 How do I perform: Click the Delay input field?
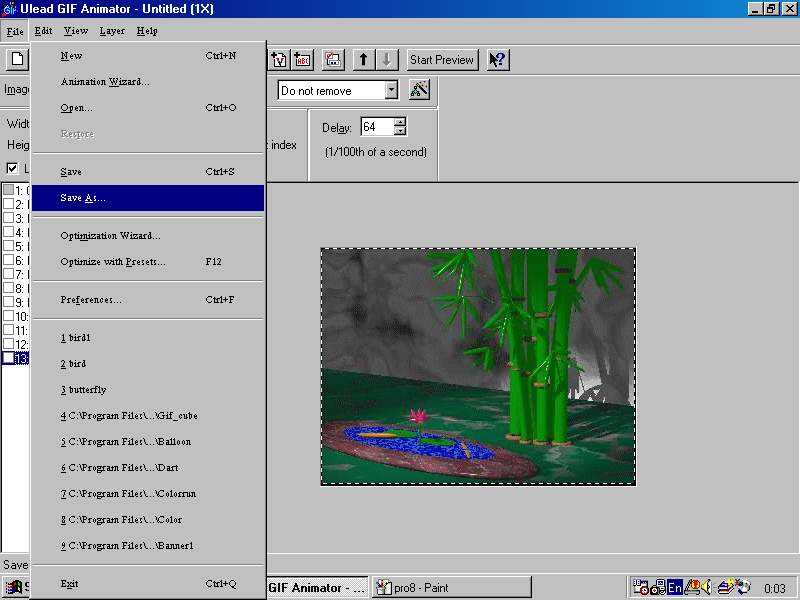(x=376, y=127)
